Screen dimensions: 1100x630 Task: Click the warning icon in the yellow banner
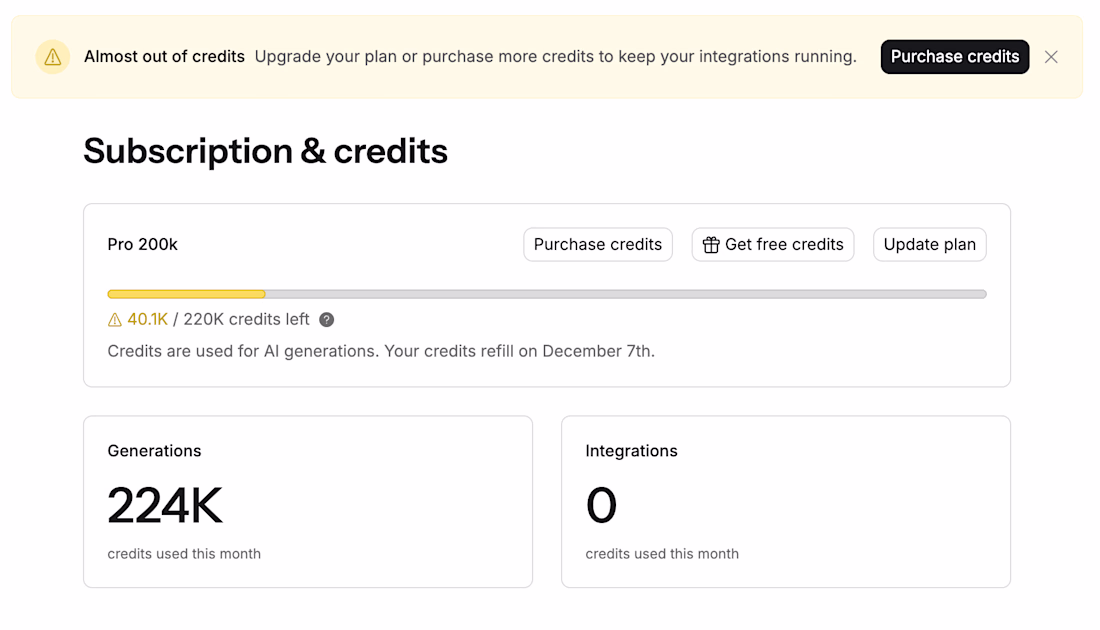[53, 57]
